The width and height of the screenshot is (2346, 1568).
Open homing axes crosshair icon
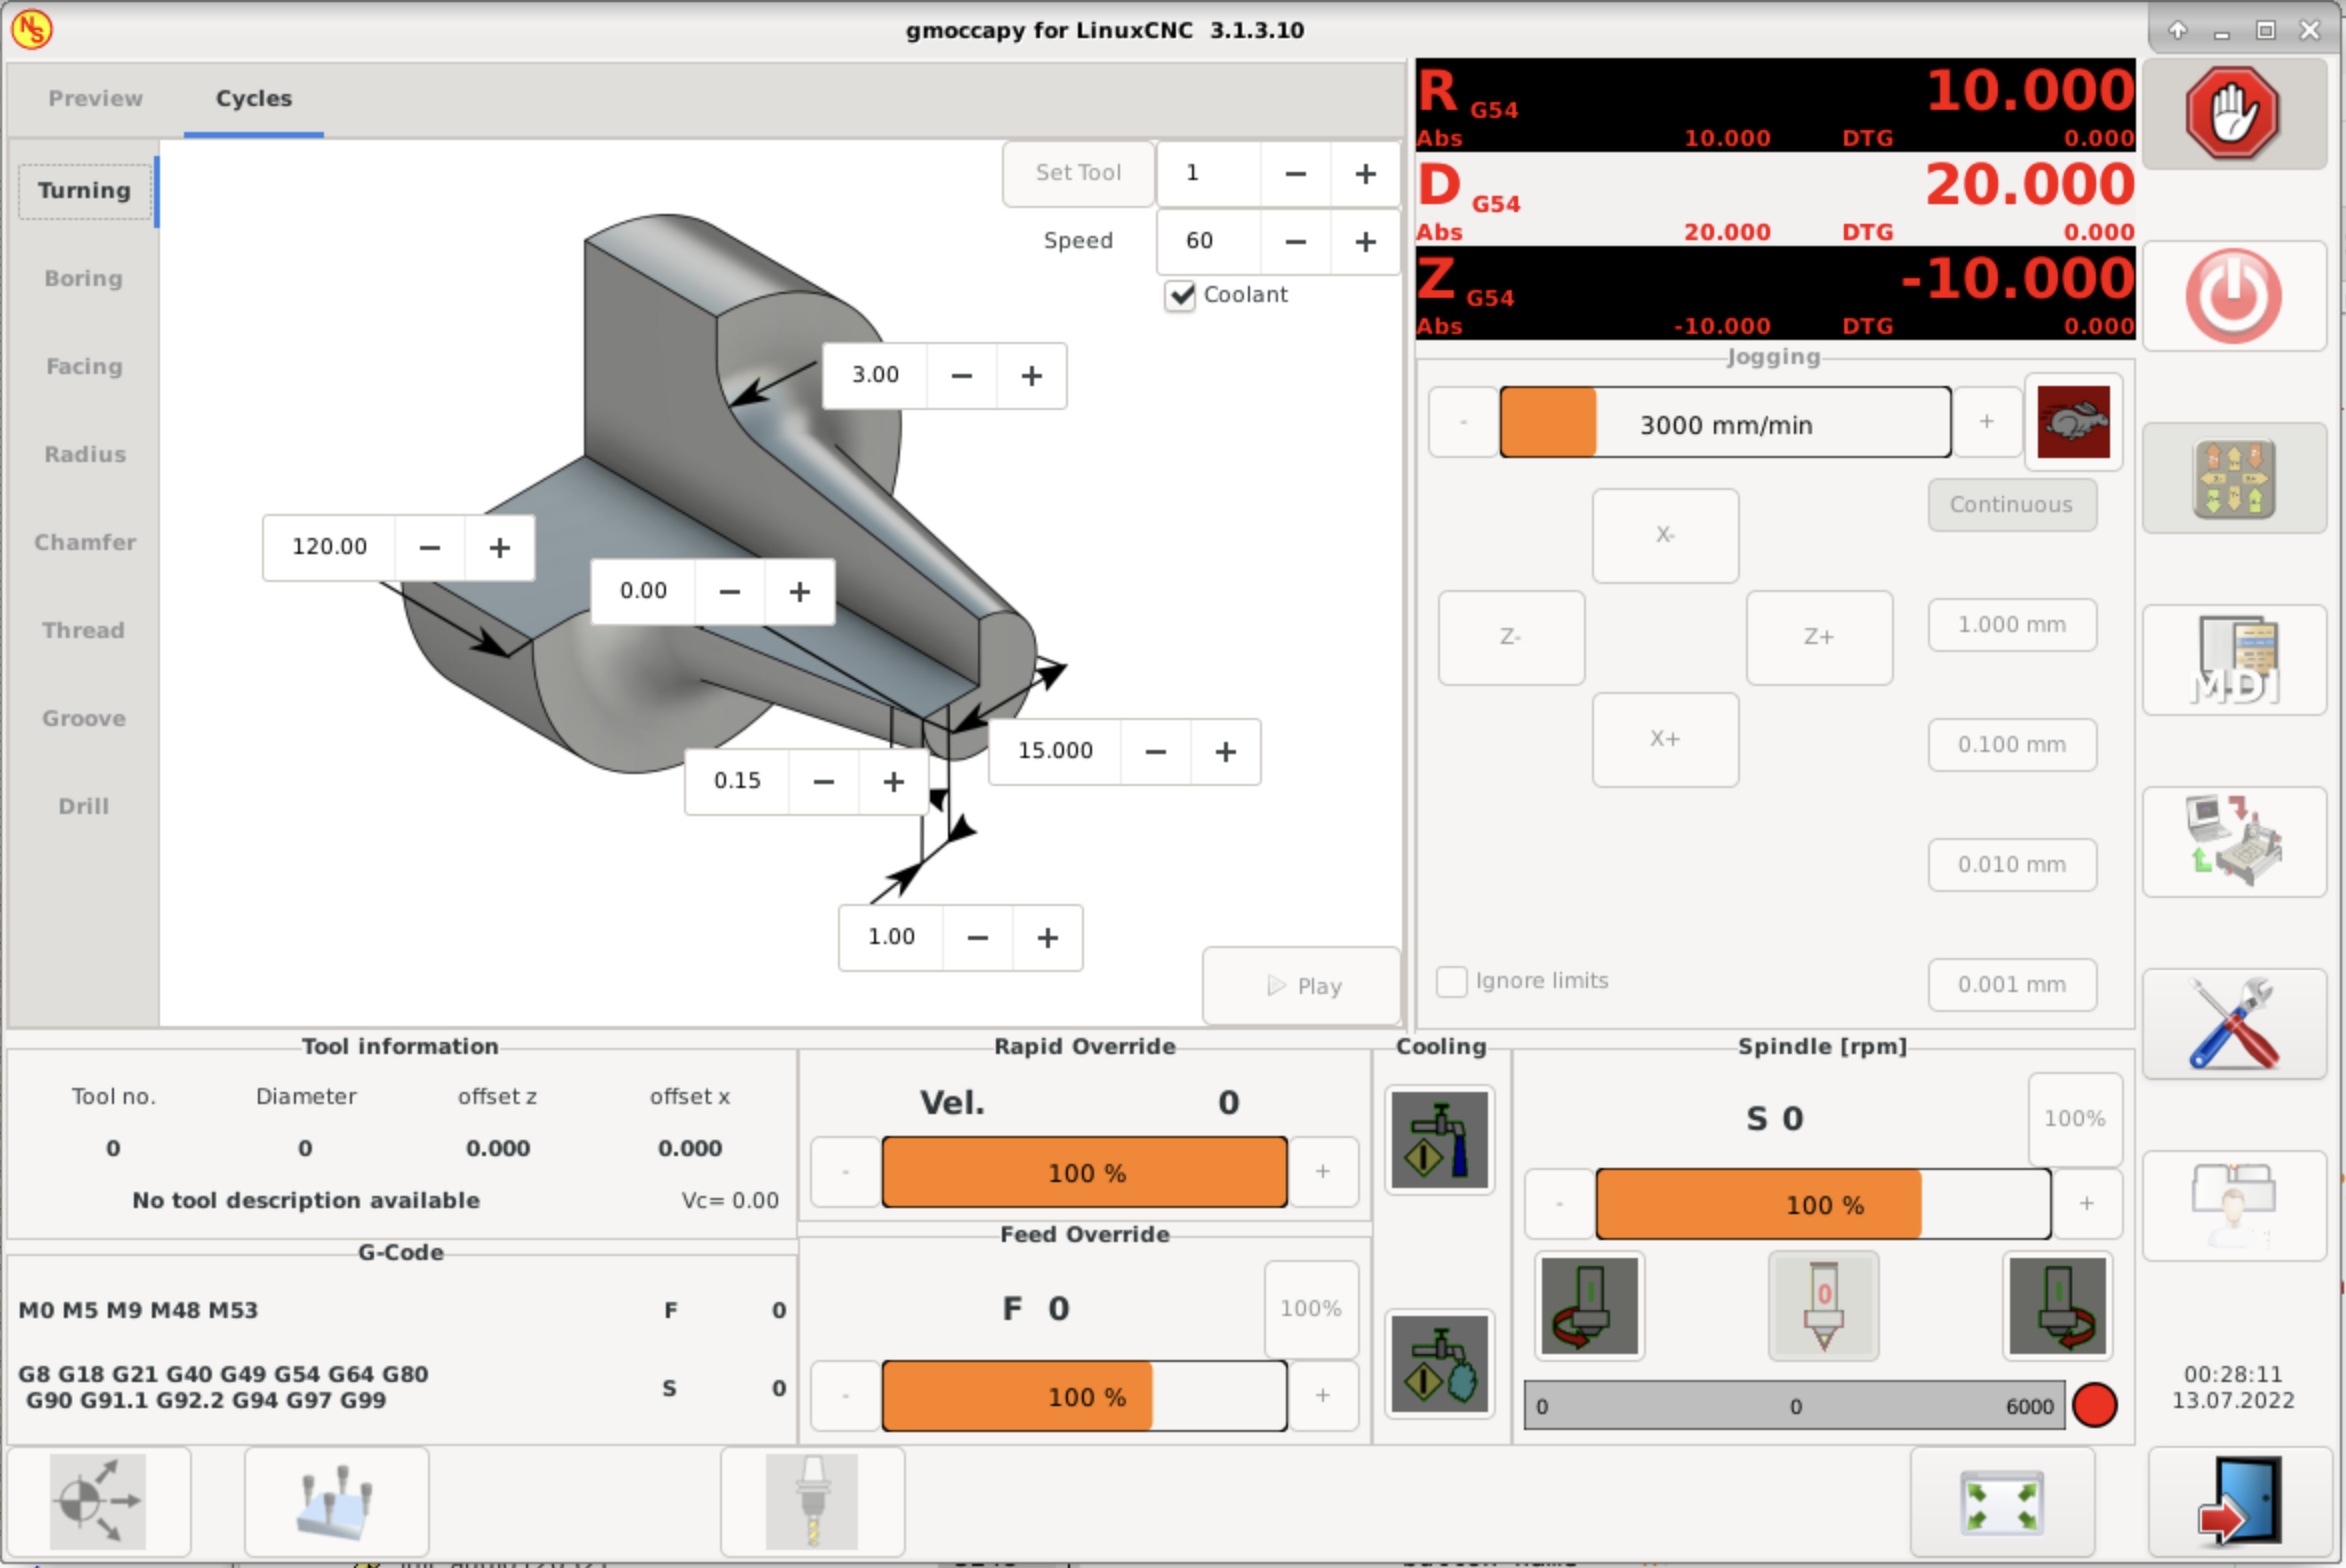[98, 1502]
